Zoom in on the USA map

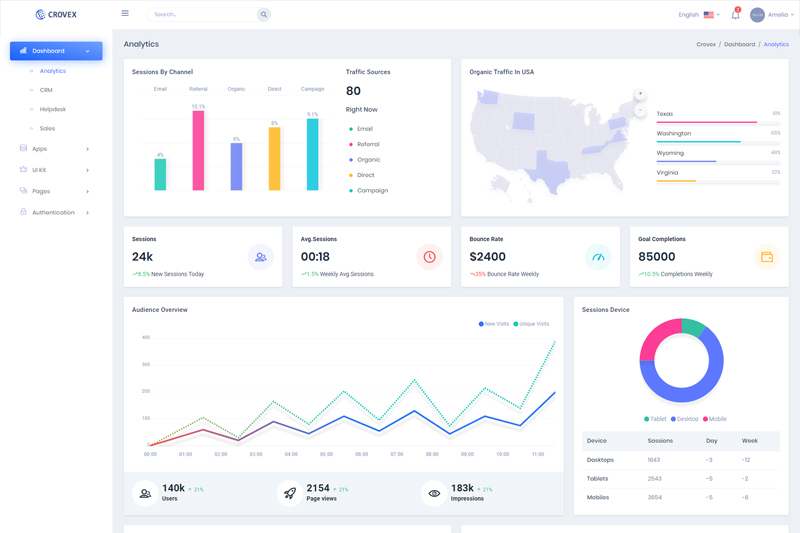point(640,94)
